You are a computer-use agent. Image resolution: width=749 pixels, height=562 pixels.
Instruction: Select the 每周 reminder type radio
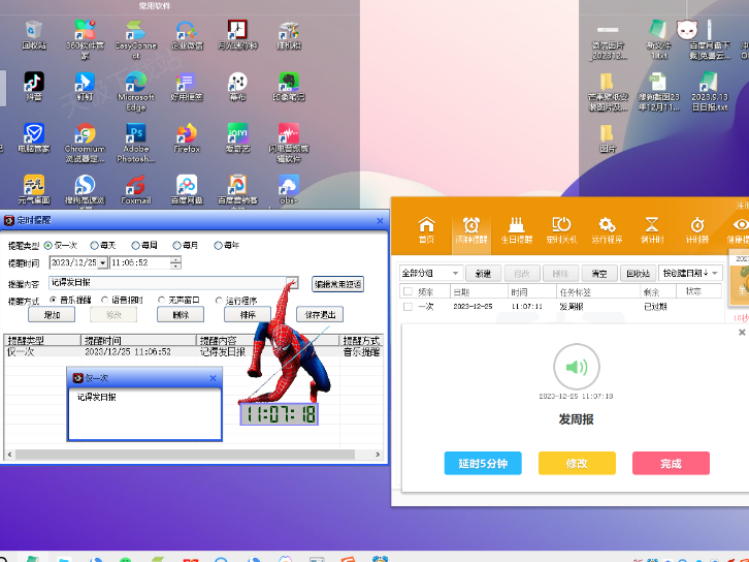point(136,245)
